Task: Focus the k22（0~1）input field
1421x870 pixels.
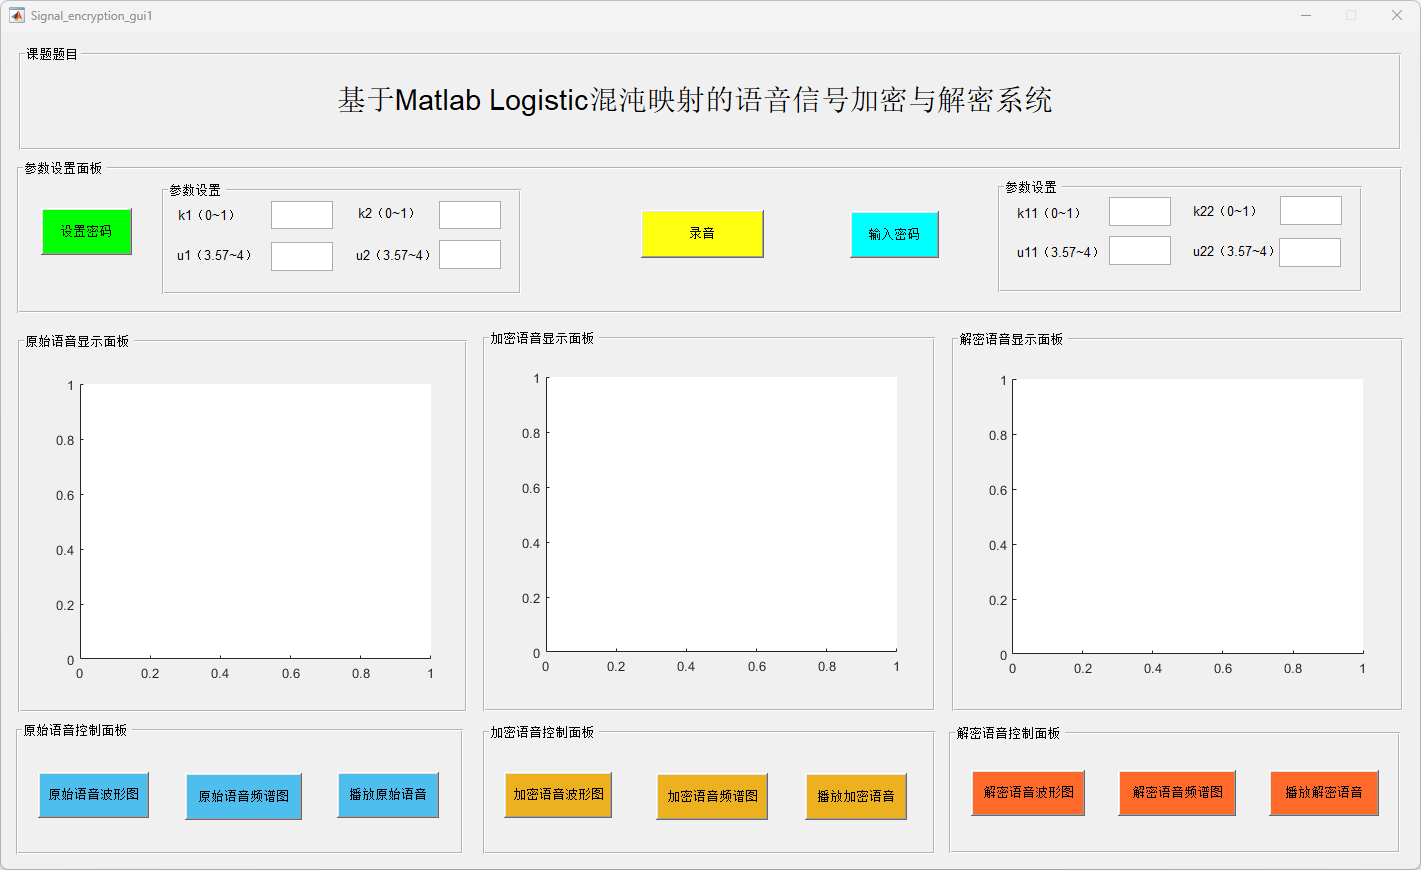Action: [1311, 211]
